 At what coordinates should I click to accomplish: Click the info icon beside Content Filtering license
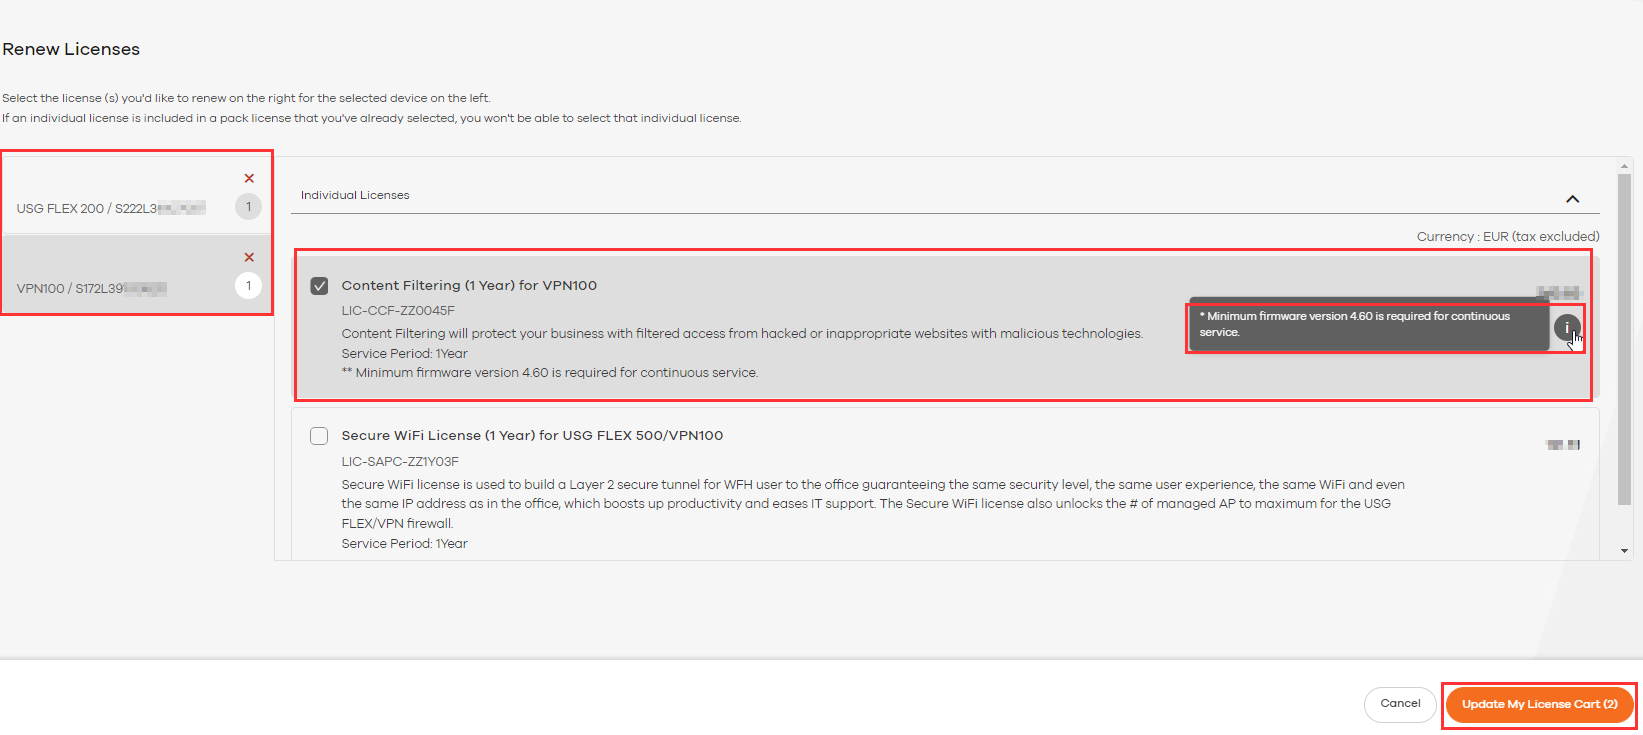[1566, 327]
